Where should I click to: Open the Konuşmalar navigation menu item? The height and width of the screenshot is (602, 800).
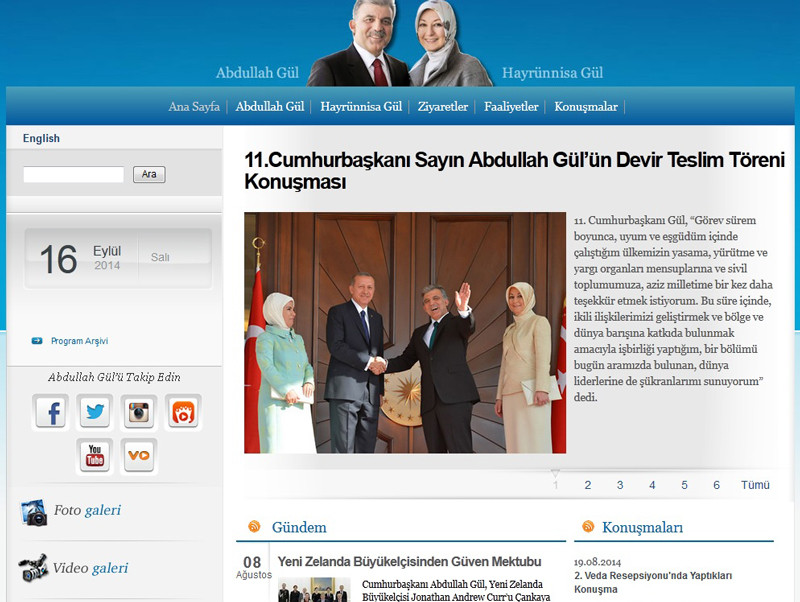point(586,107)
